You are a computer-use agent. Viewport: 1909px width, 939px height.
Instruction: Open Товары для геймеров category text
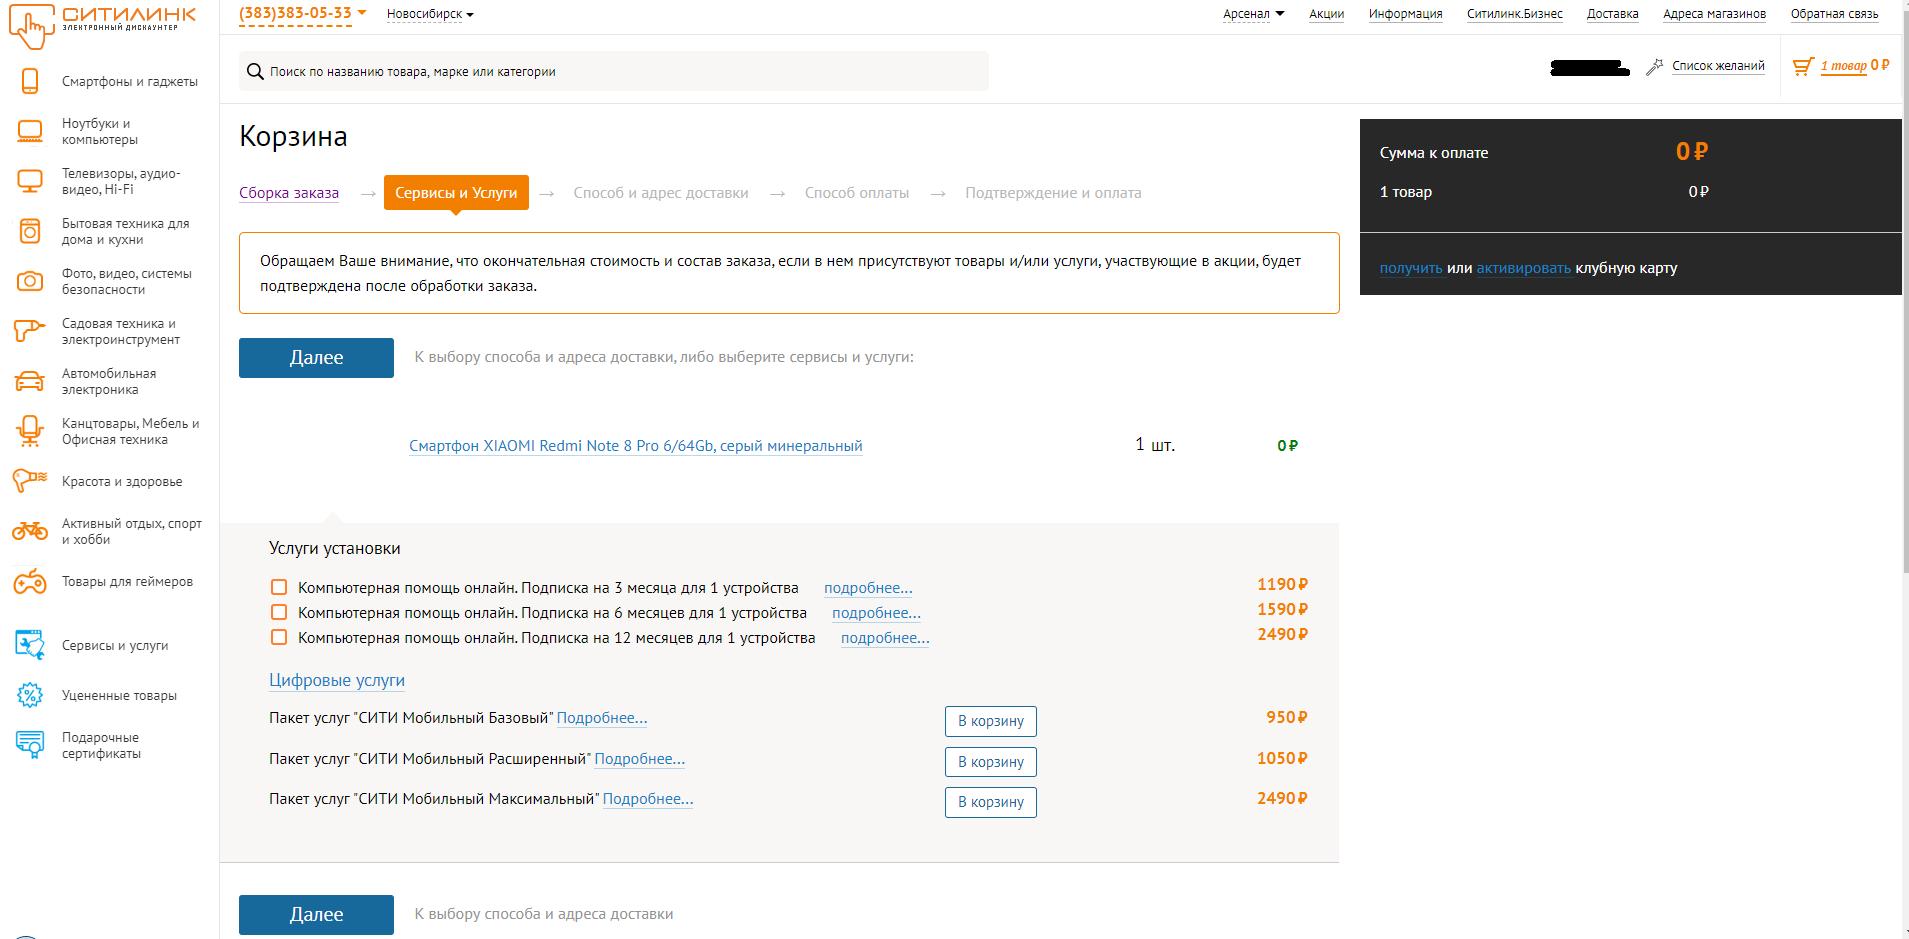click(127, 581)
